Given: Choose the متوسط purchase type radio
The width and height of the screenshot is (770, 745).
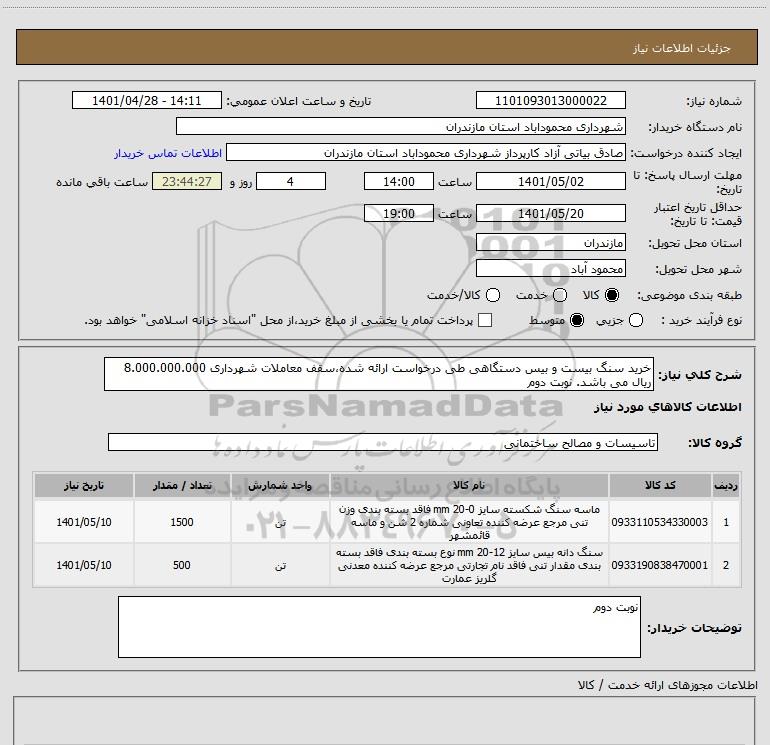Looking at the screenshot, I should [577, 321].
